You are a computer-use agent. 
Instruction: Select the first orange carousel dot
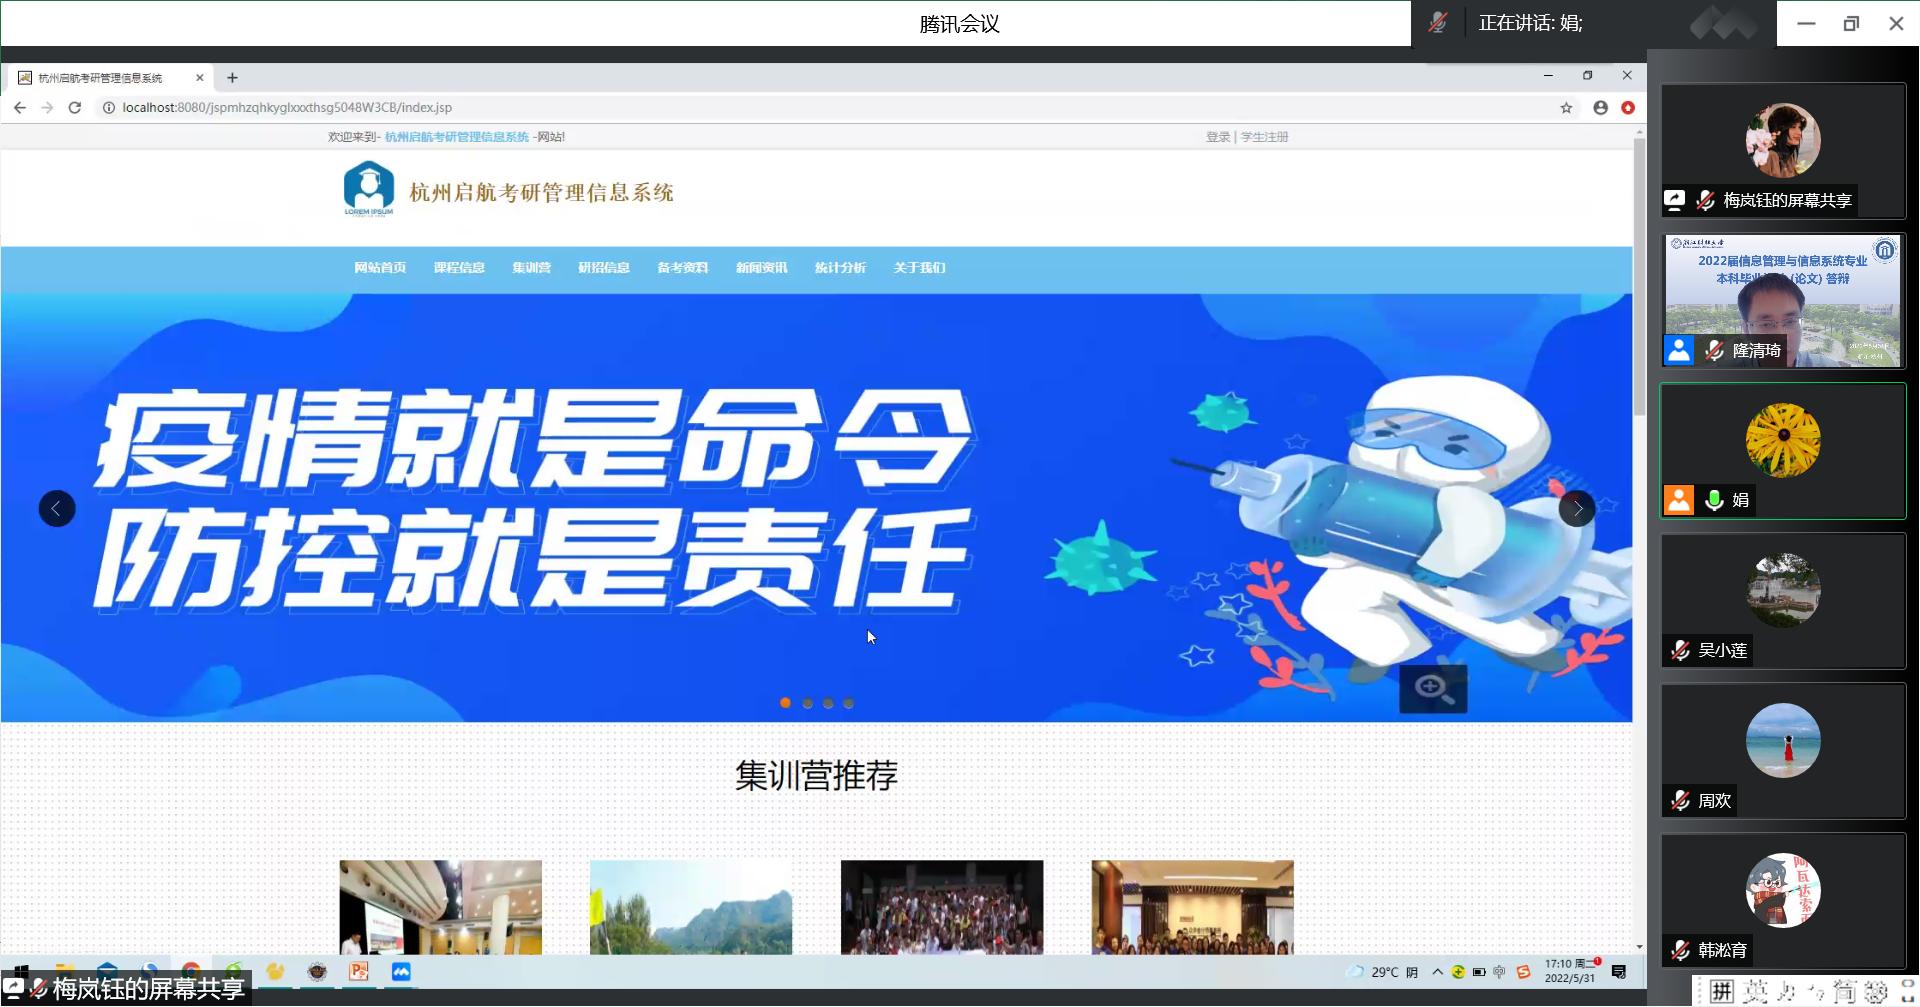pos(785,703)
